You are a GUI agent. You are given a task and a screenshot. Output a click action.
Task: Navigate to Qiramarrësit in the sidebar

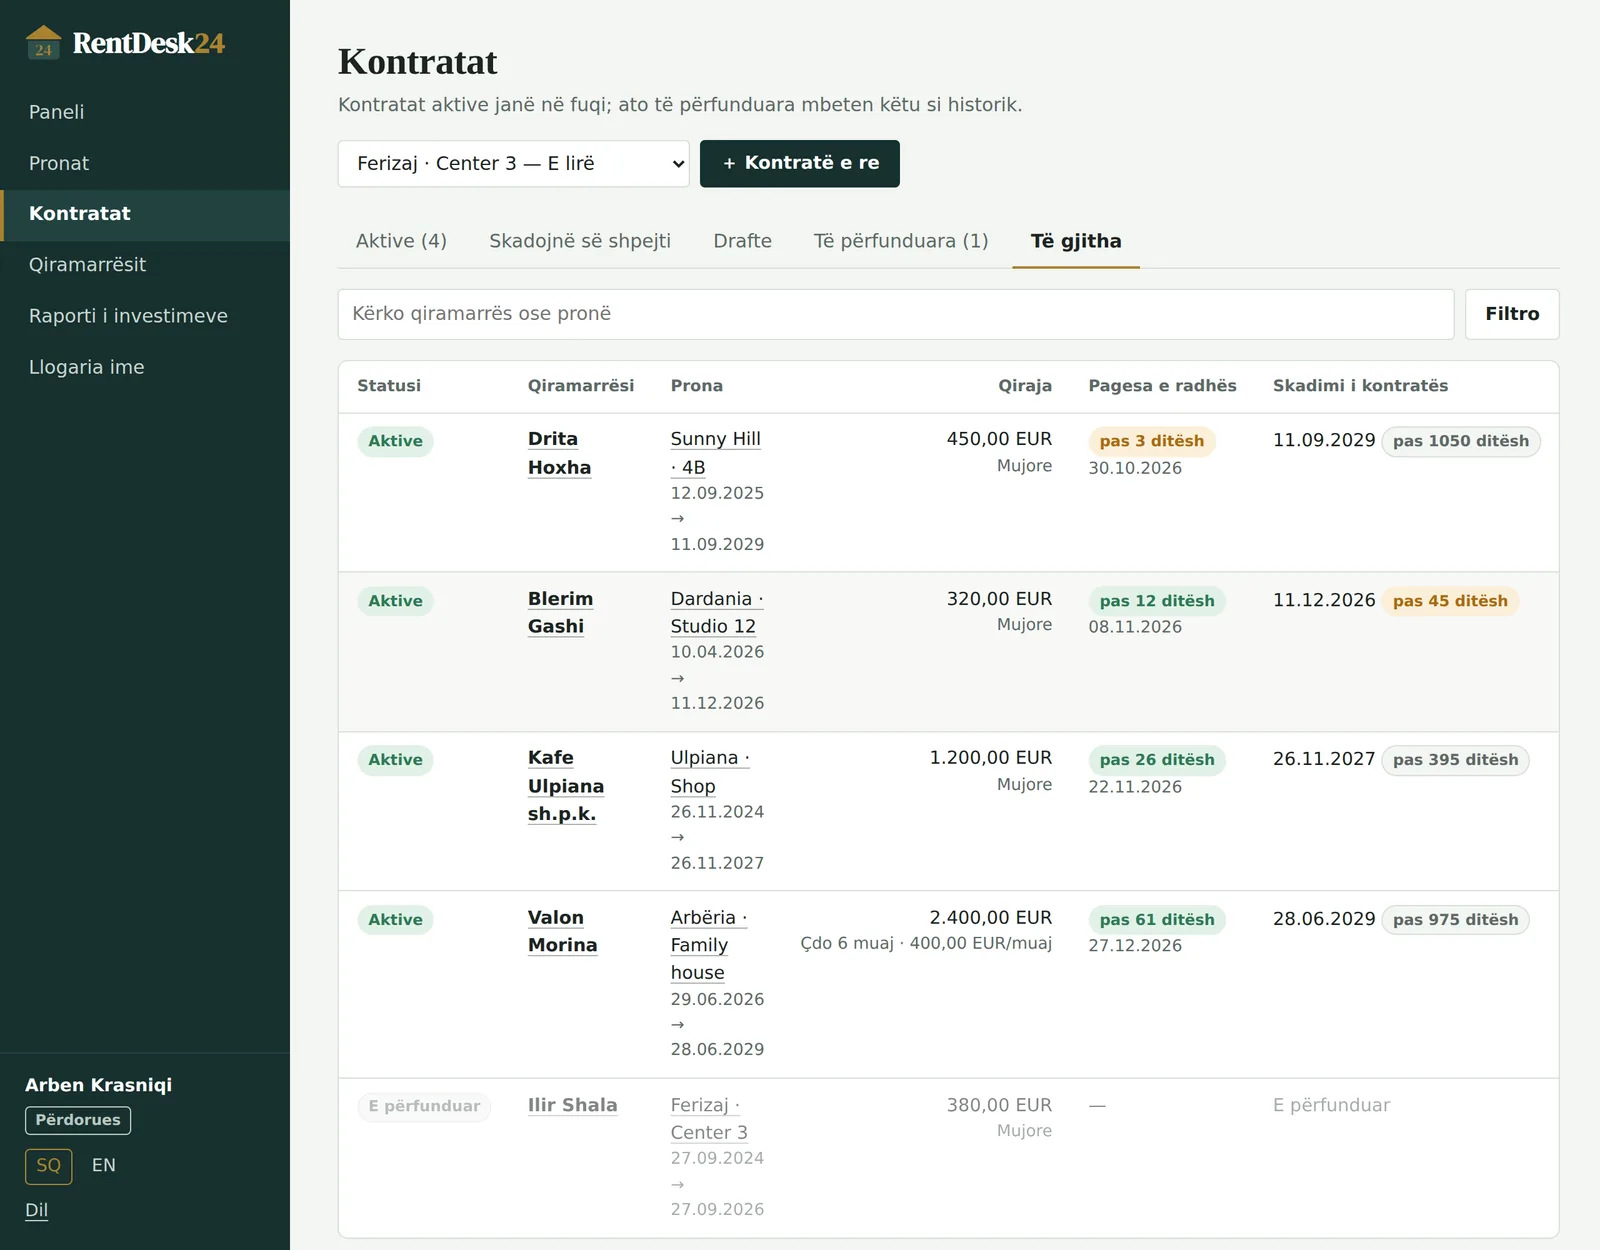point(145,265)
